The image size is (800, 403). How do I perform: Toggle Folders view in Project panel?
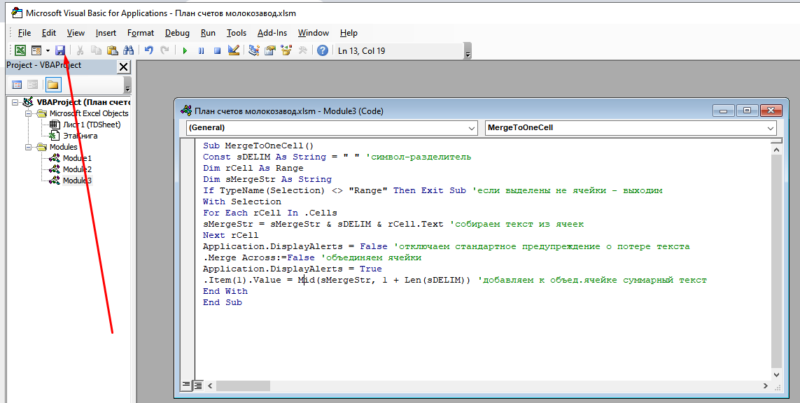[x=53, y=85]
